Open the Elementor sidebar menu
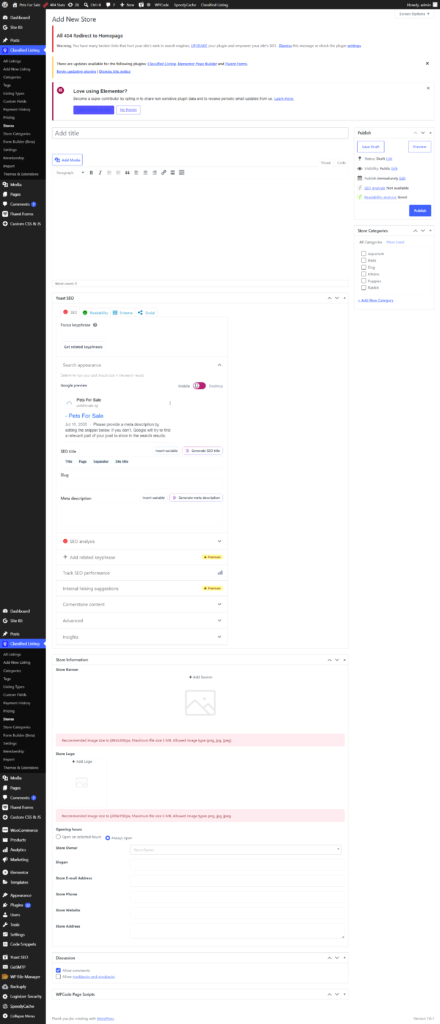The image size is (440, 1024). [x=23, y=872]
